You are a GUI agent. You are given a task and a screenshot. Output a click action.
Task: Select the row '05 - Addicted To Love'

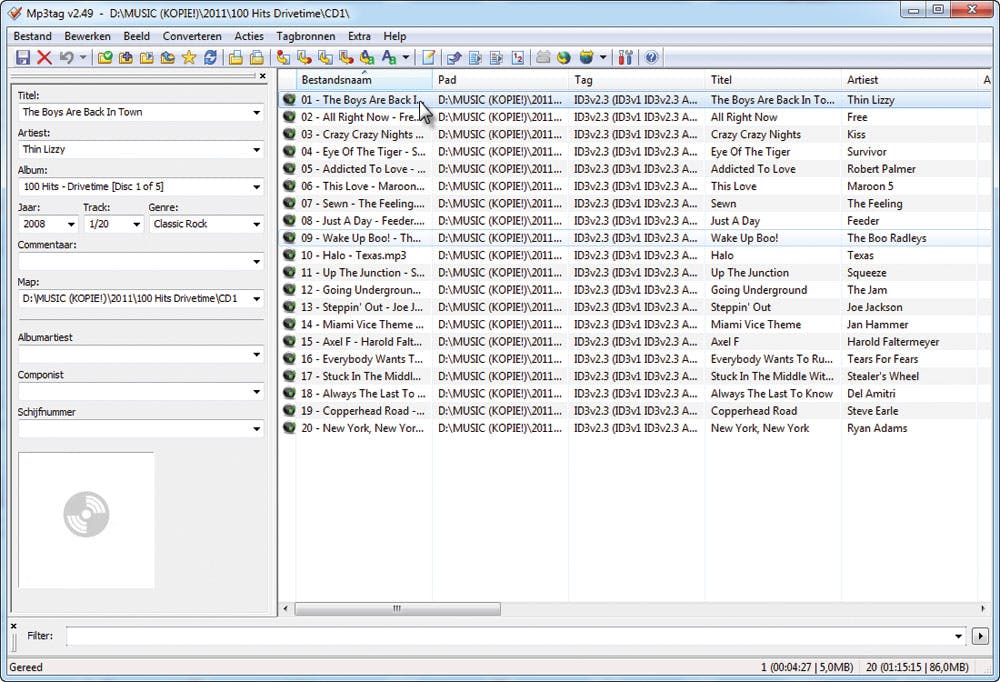635,169
